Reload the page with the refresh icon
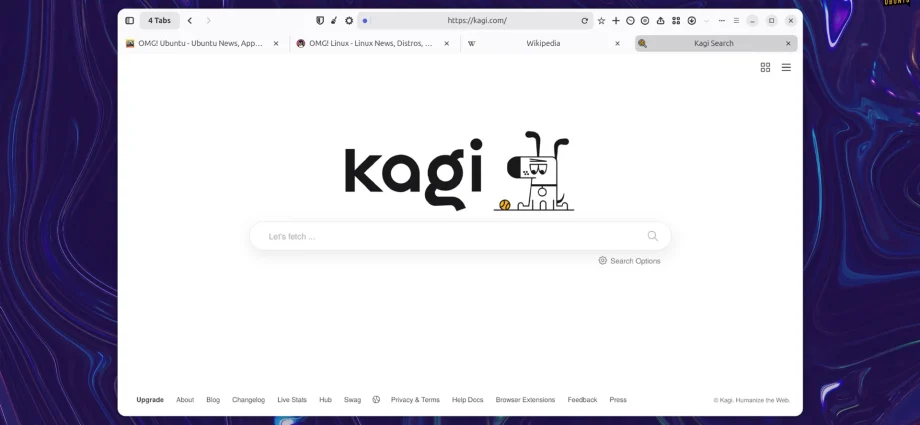920x425 pixels. pos(584,21)
